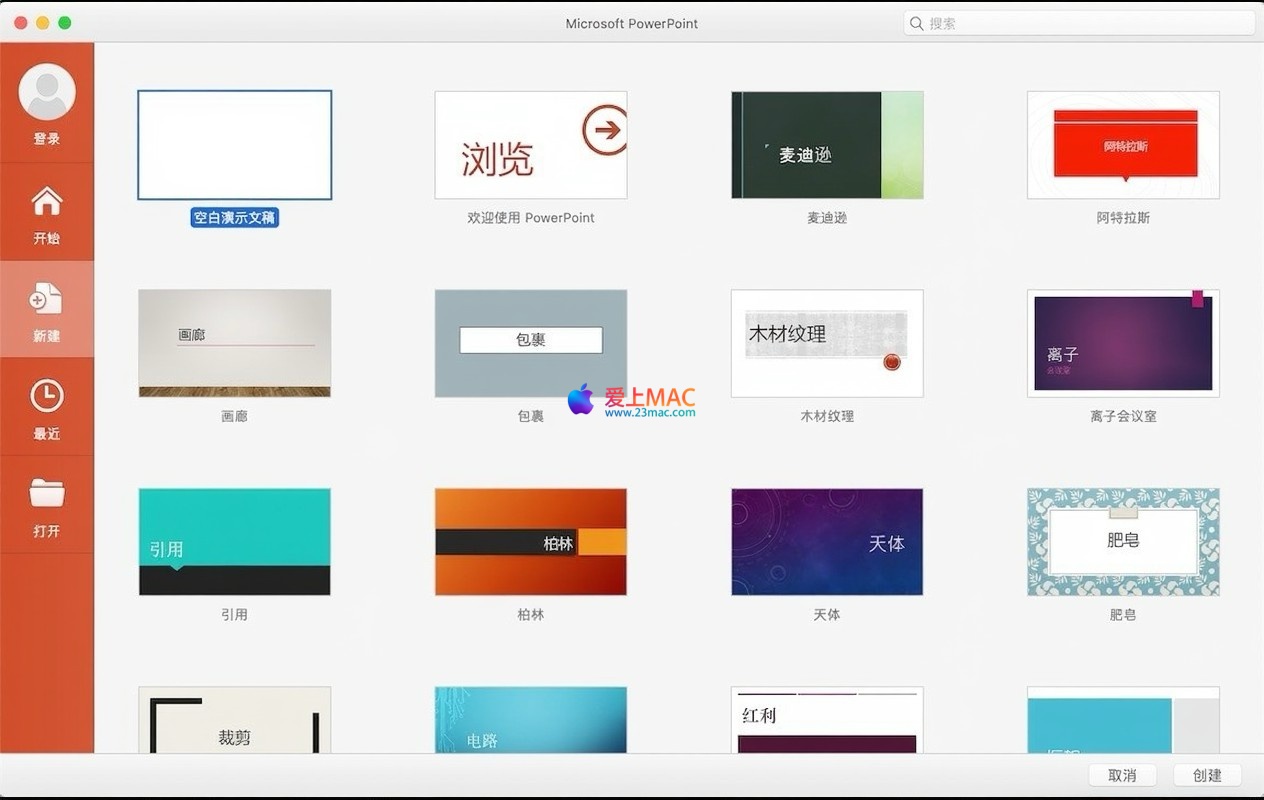This screenshot has height=800, width=1264.
Task: Choose the teal Quotable (引用) template
Action: click(234, 541)
